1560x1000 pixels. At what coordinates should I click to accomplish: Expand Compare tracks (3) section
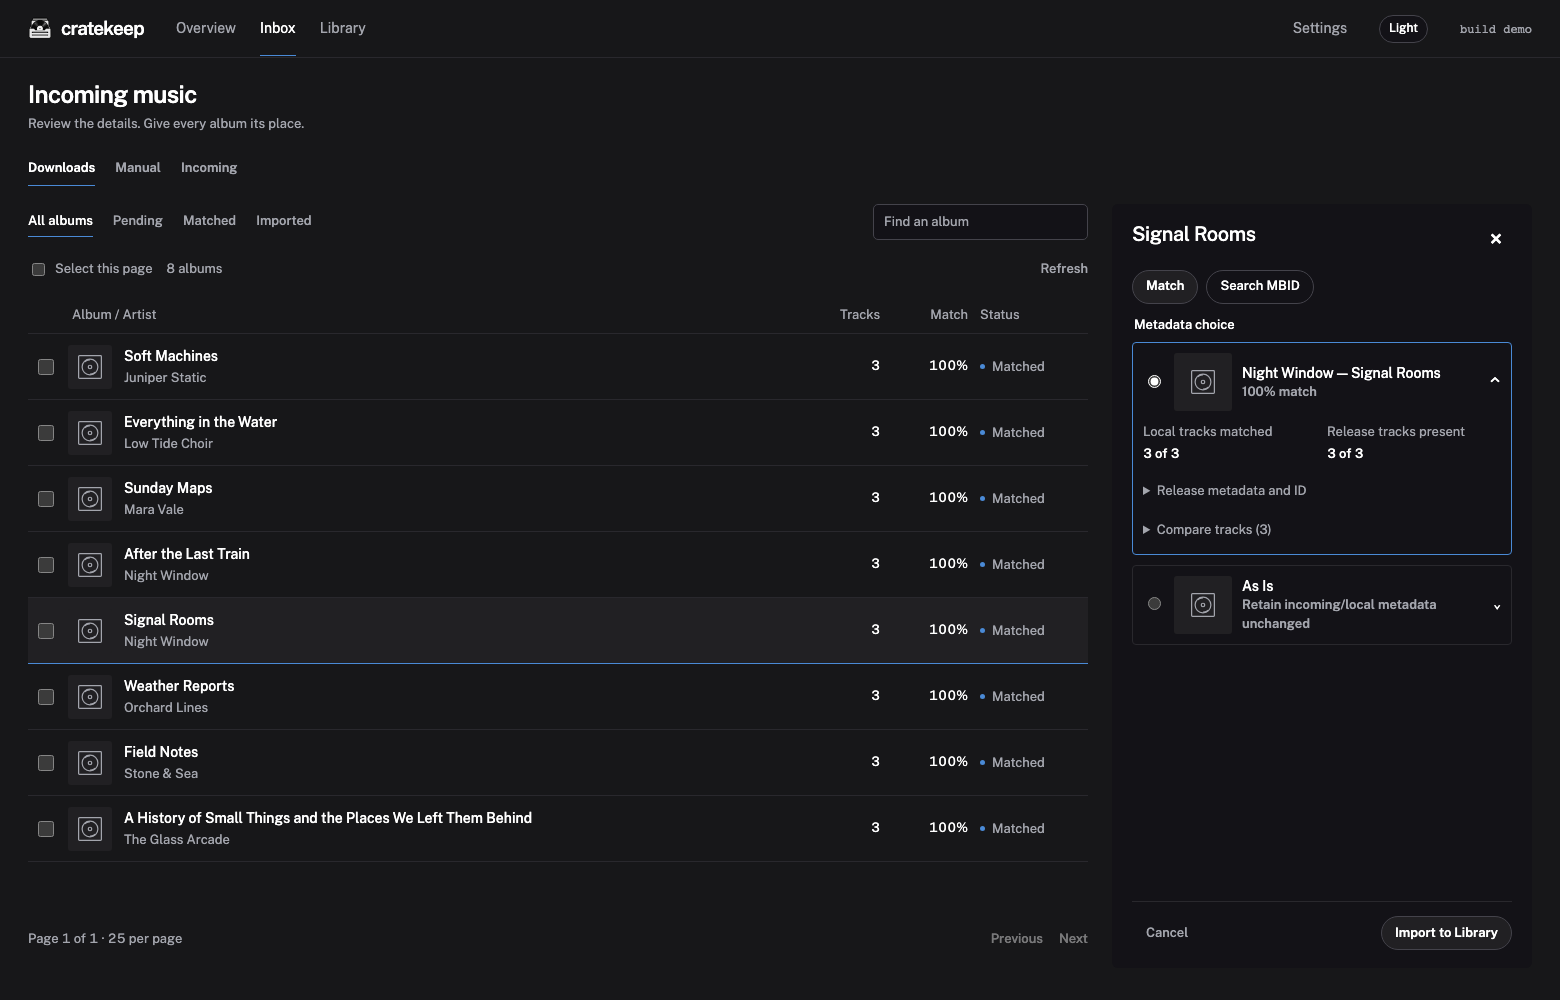pyautogui.click(x=1207, y=530)
